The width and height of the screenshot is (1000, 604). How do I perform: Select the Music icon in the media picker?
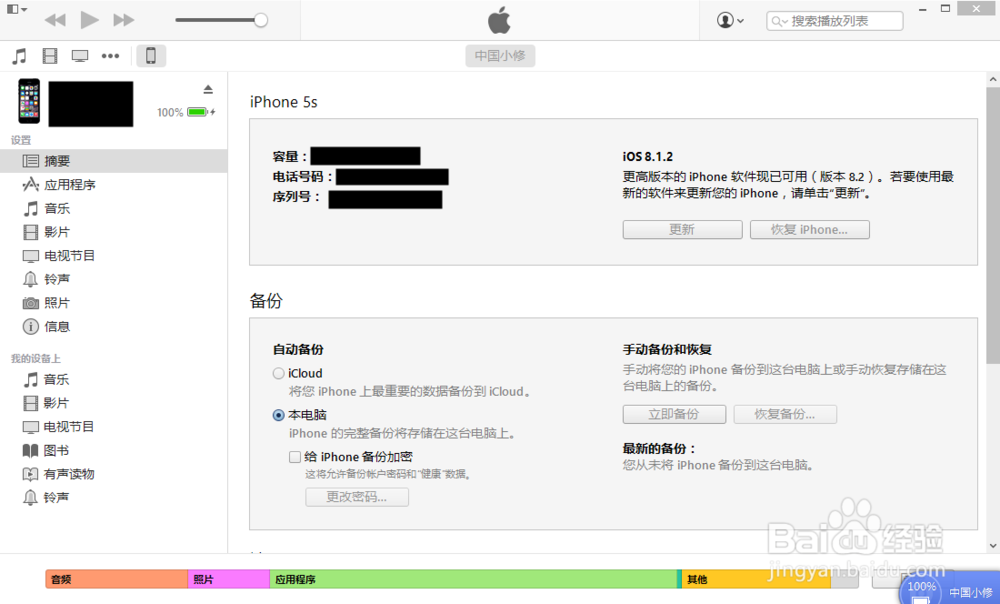click(x=18, y=55)
